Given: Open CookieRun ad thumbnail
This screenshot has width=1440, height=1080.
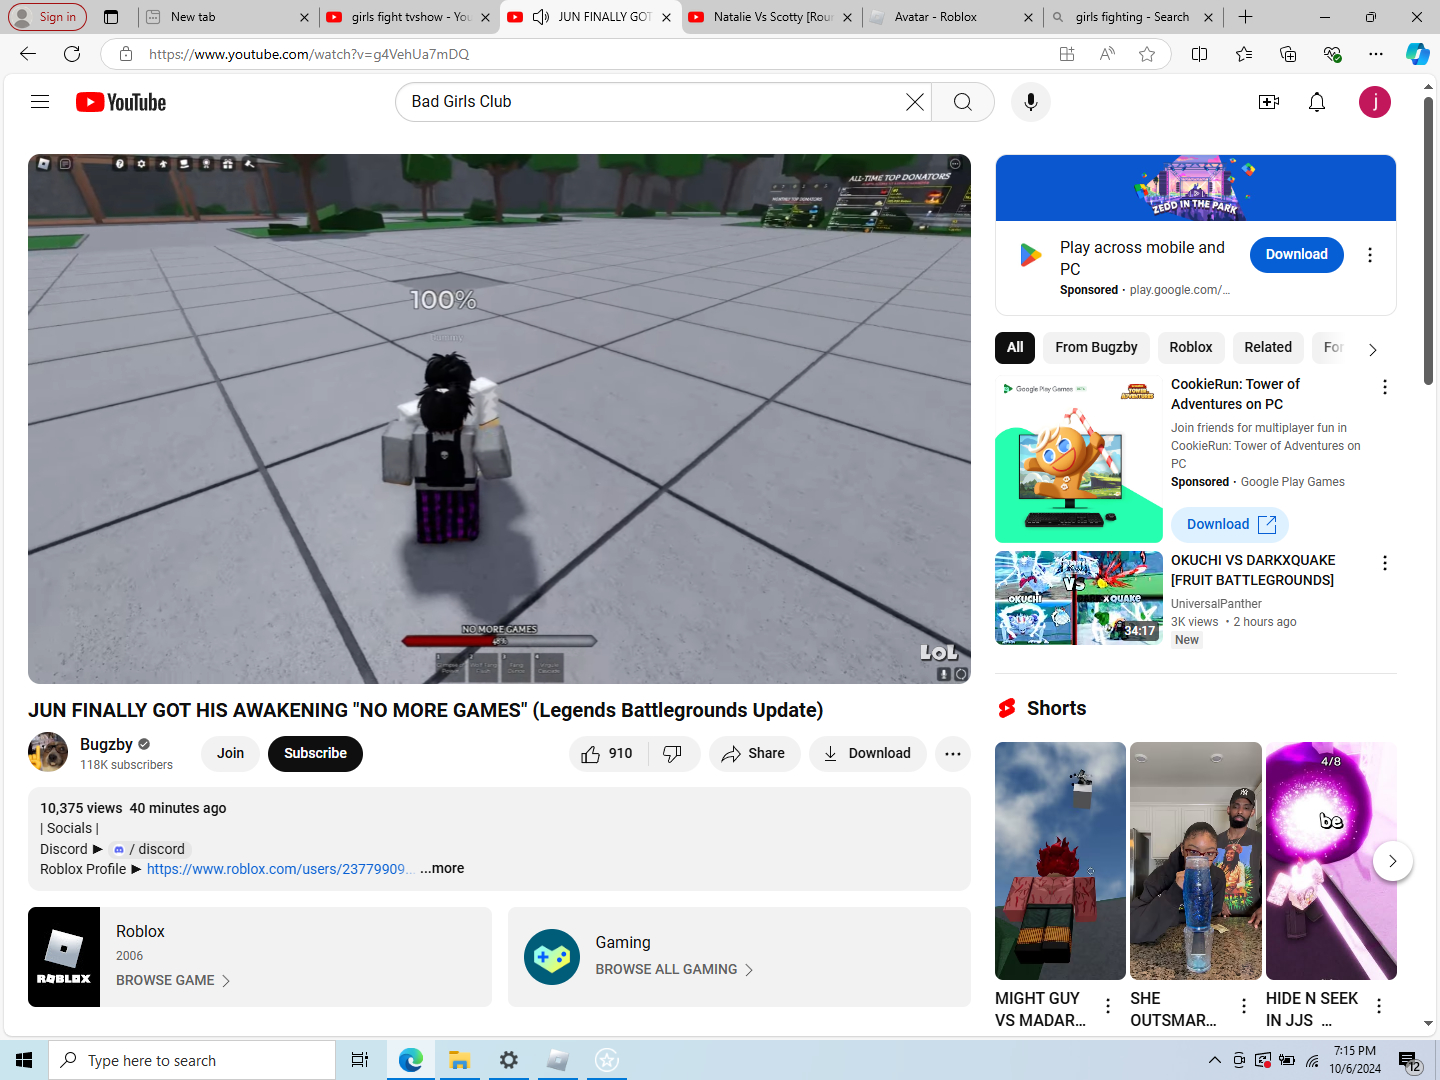Looking at the screenshot, I should pyautogui.click(x=1079, y=459).
